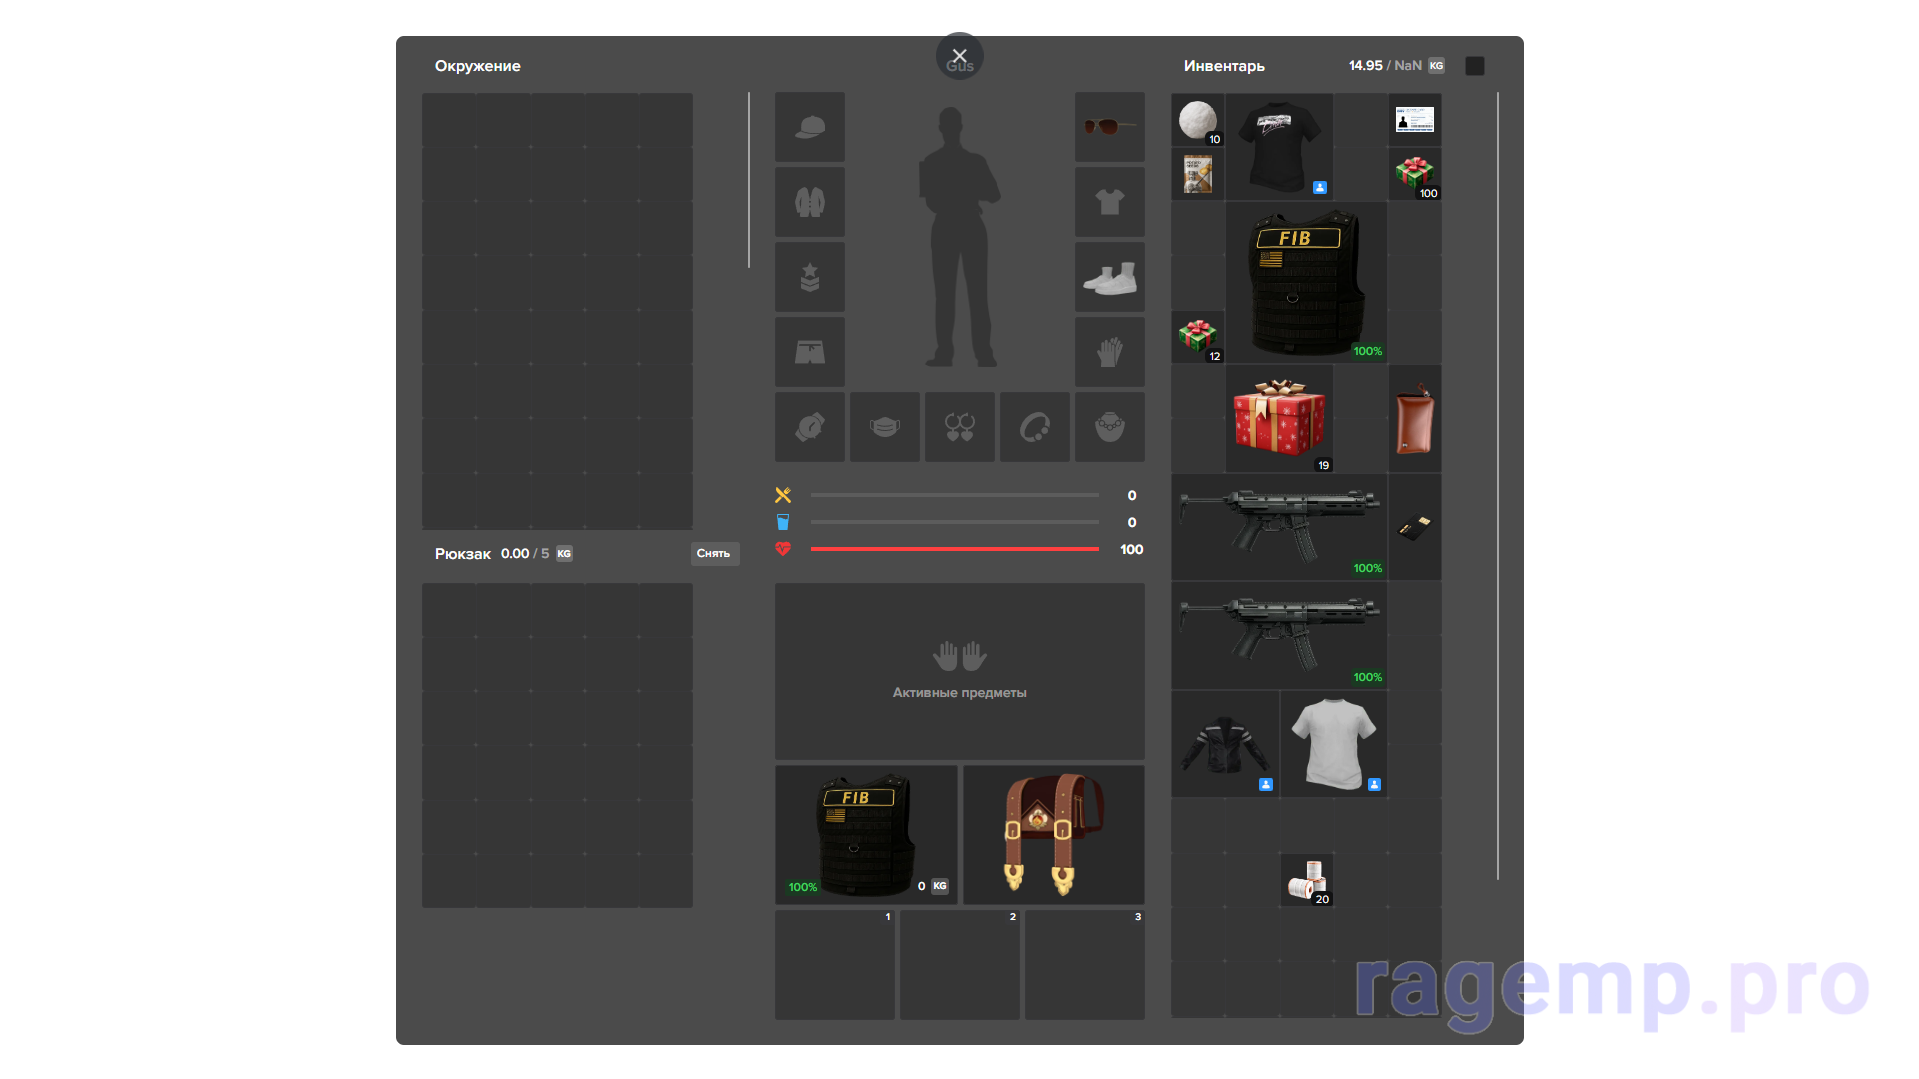
Task: Click the jacket clothing slot
Action: (809, 202)
